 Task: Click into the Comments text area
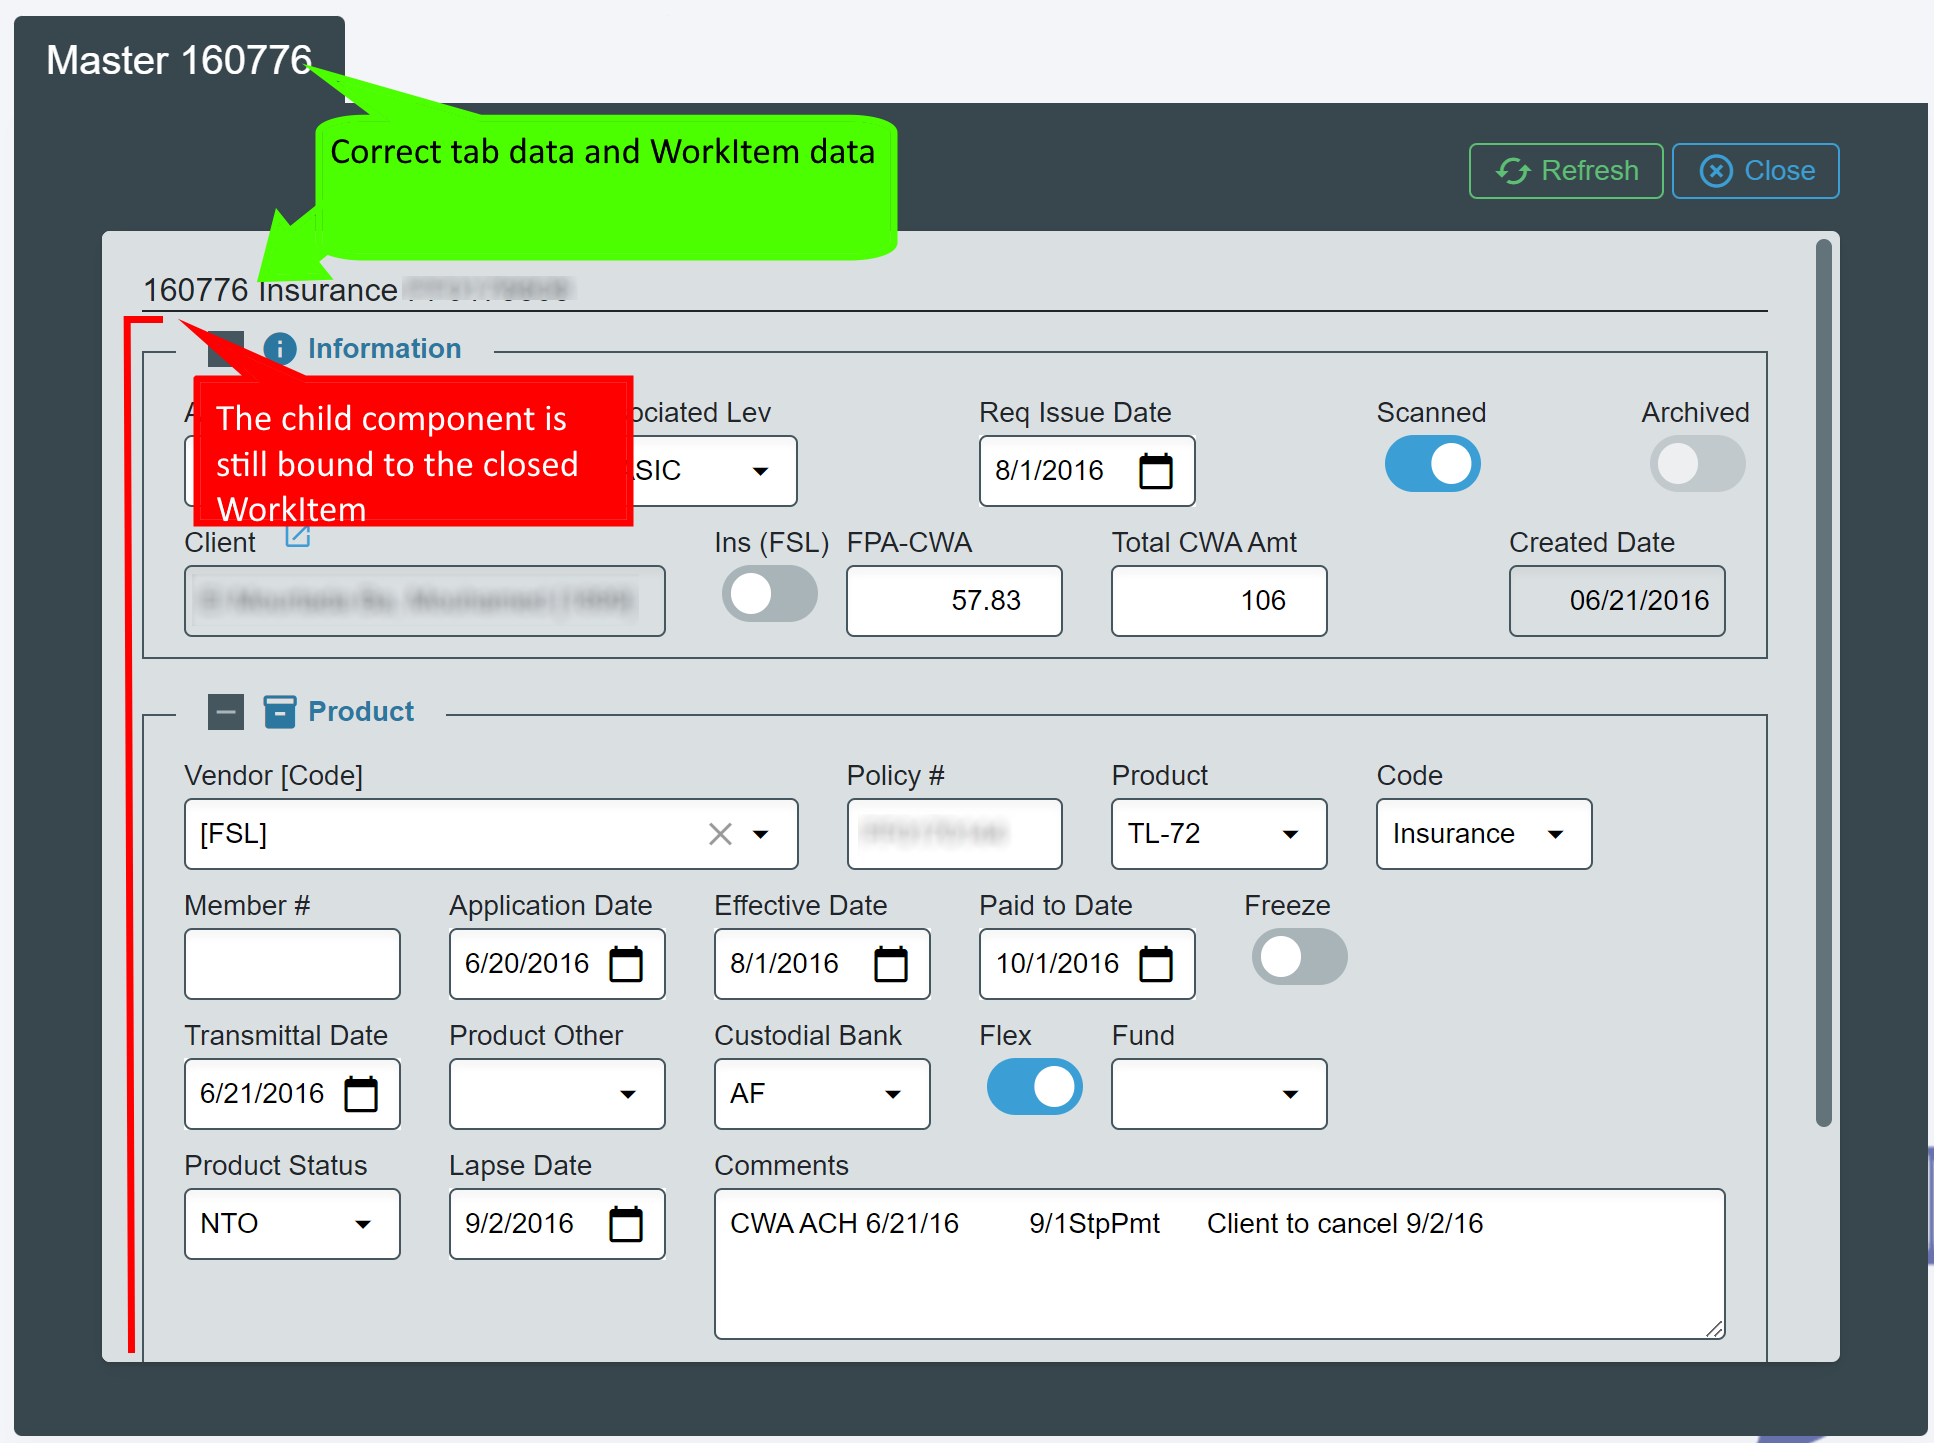[x=1220, y=1264]
